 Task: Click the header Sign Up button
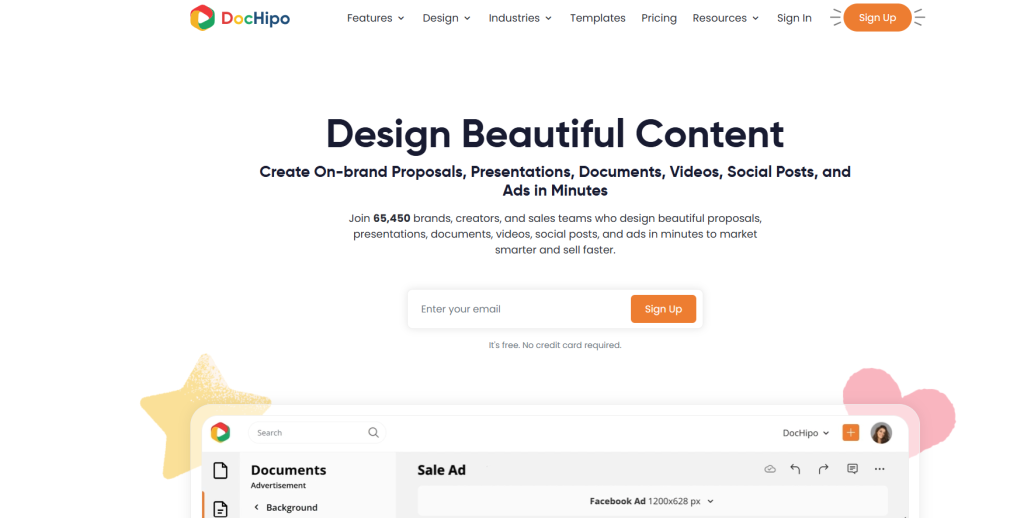[877, 18]
